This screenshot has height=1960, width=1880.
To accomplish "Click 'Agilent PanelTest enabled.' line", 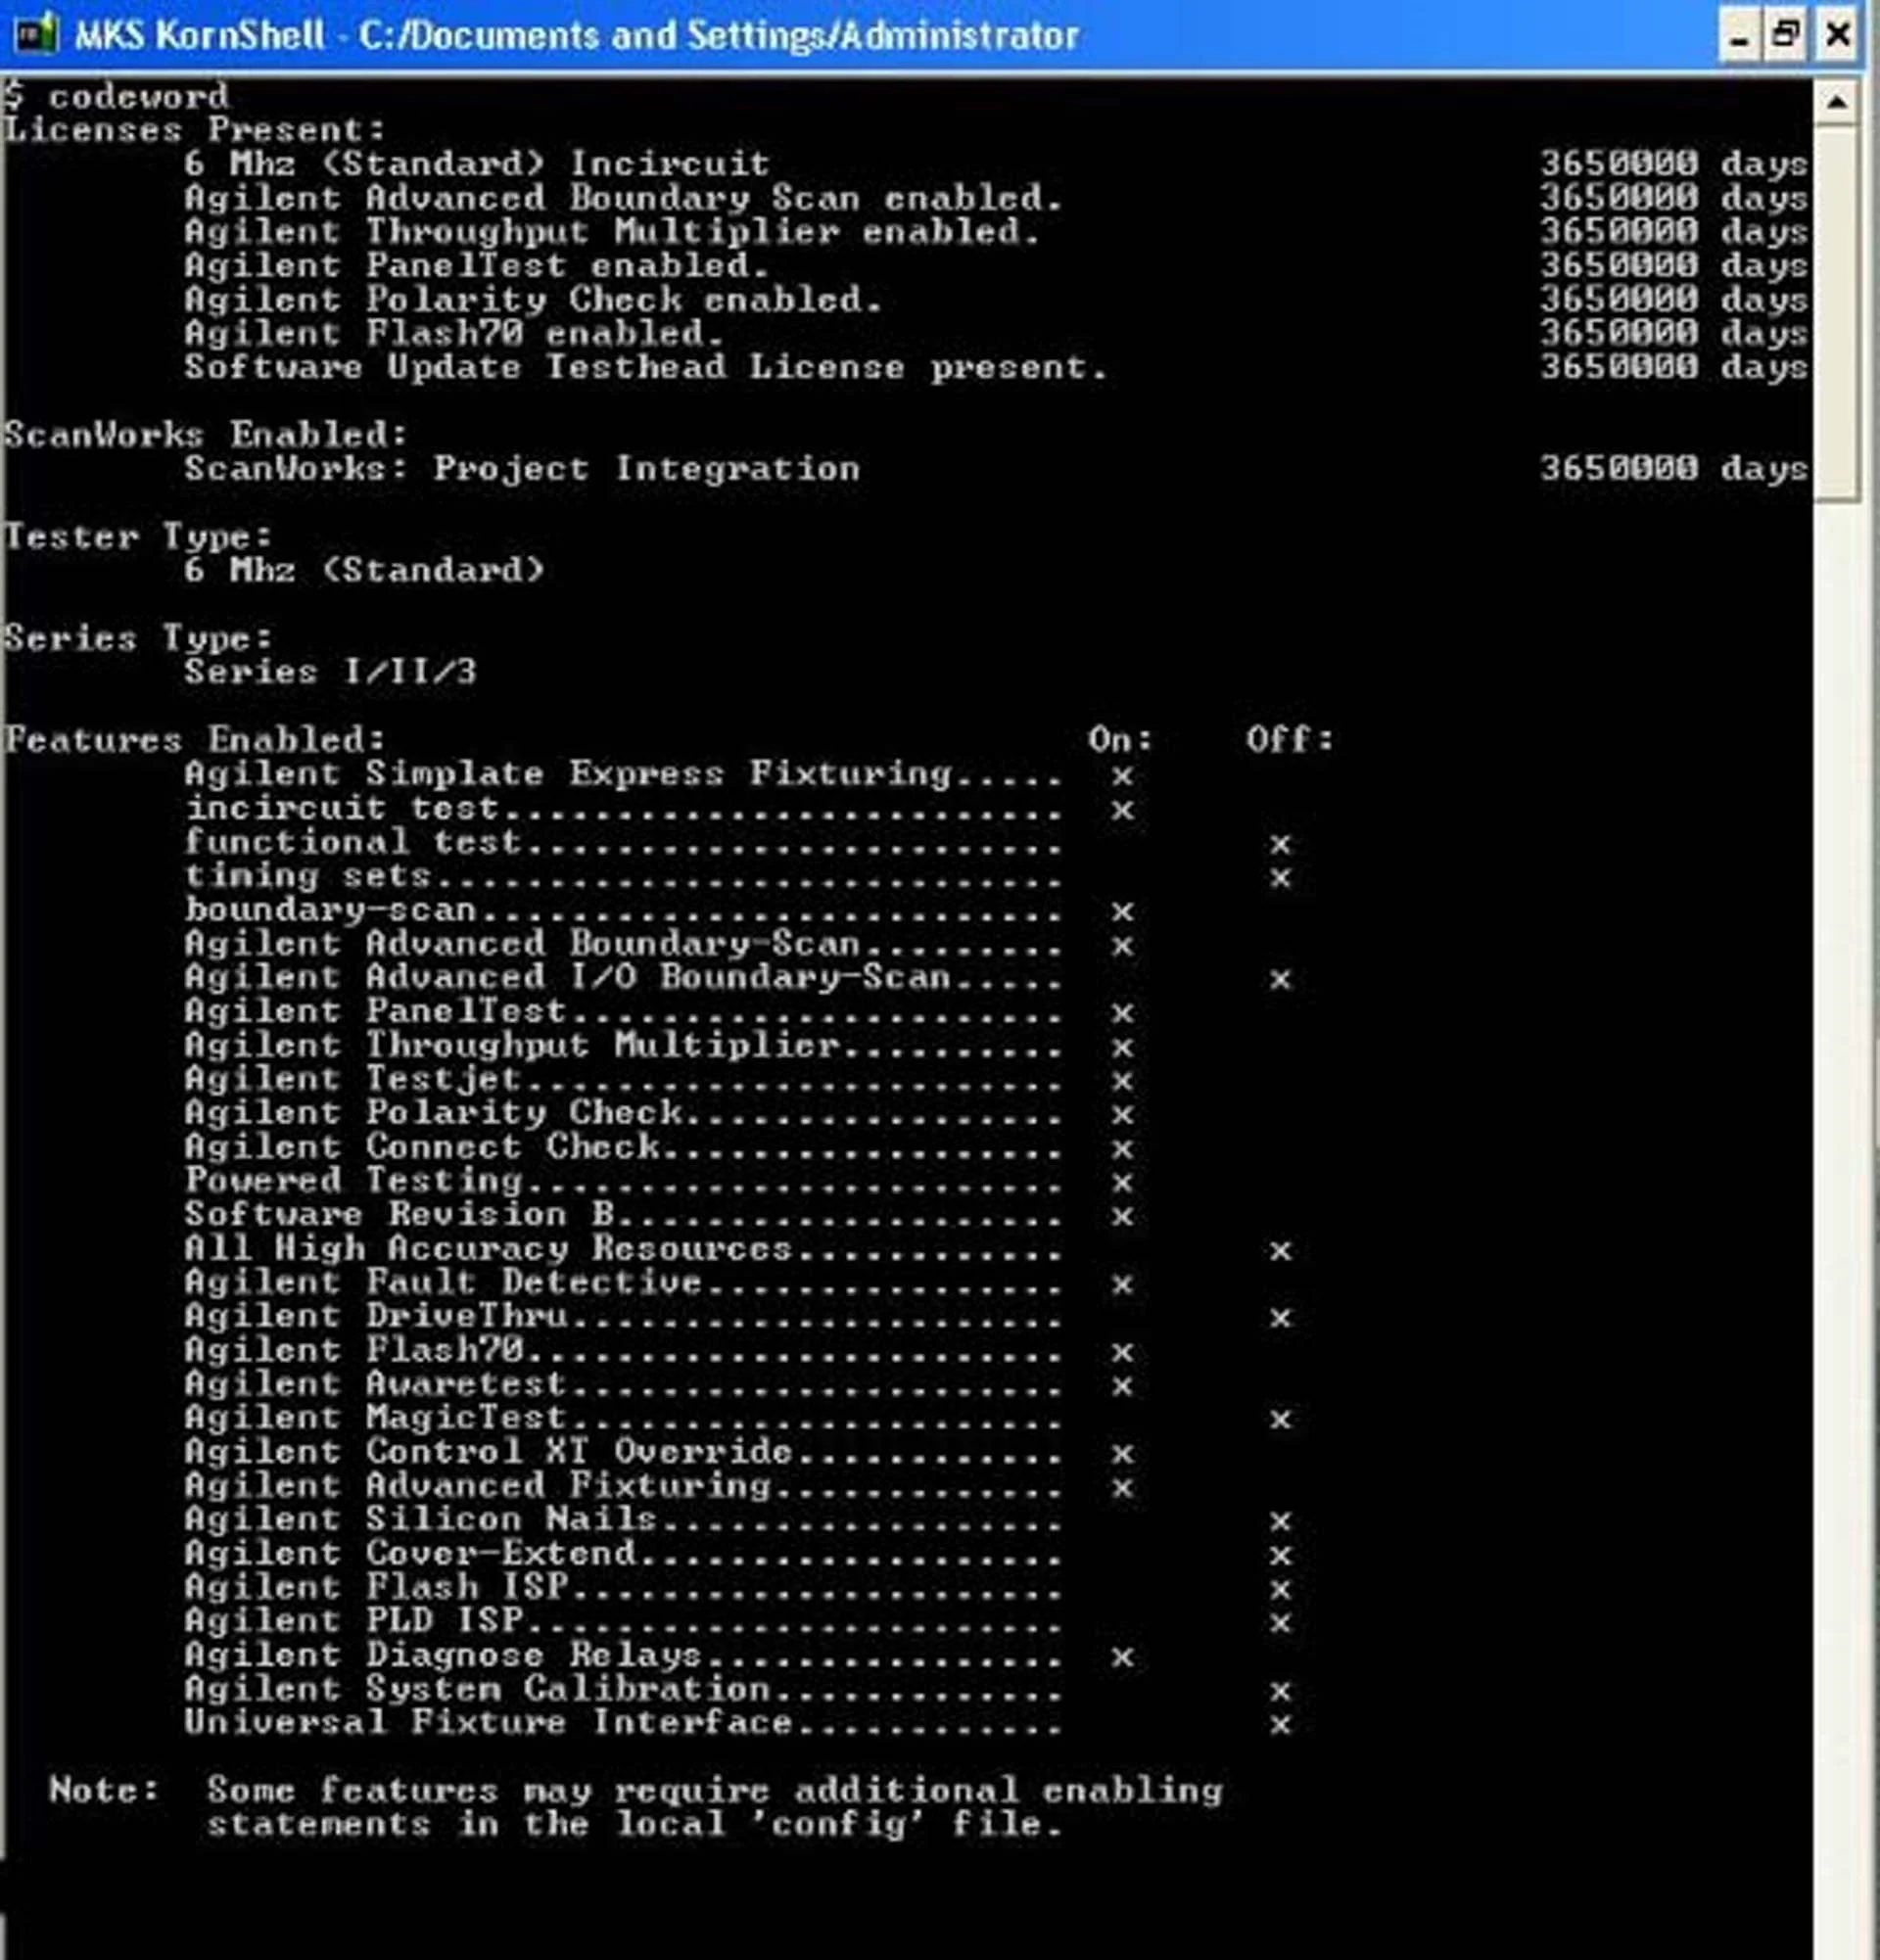I will click(477, 266).
